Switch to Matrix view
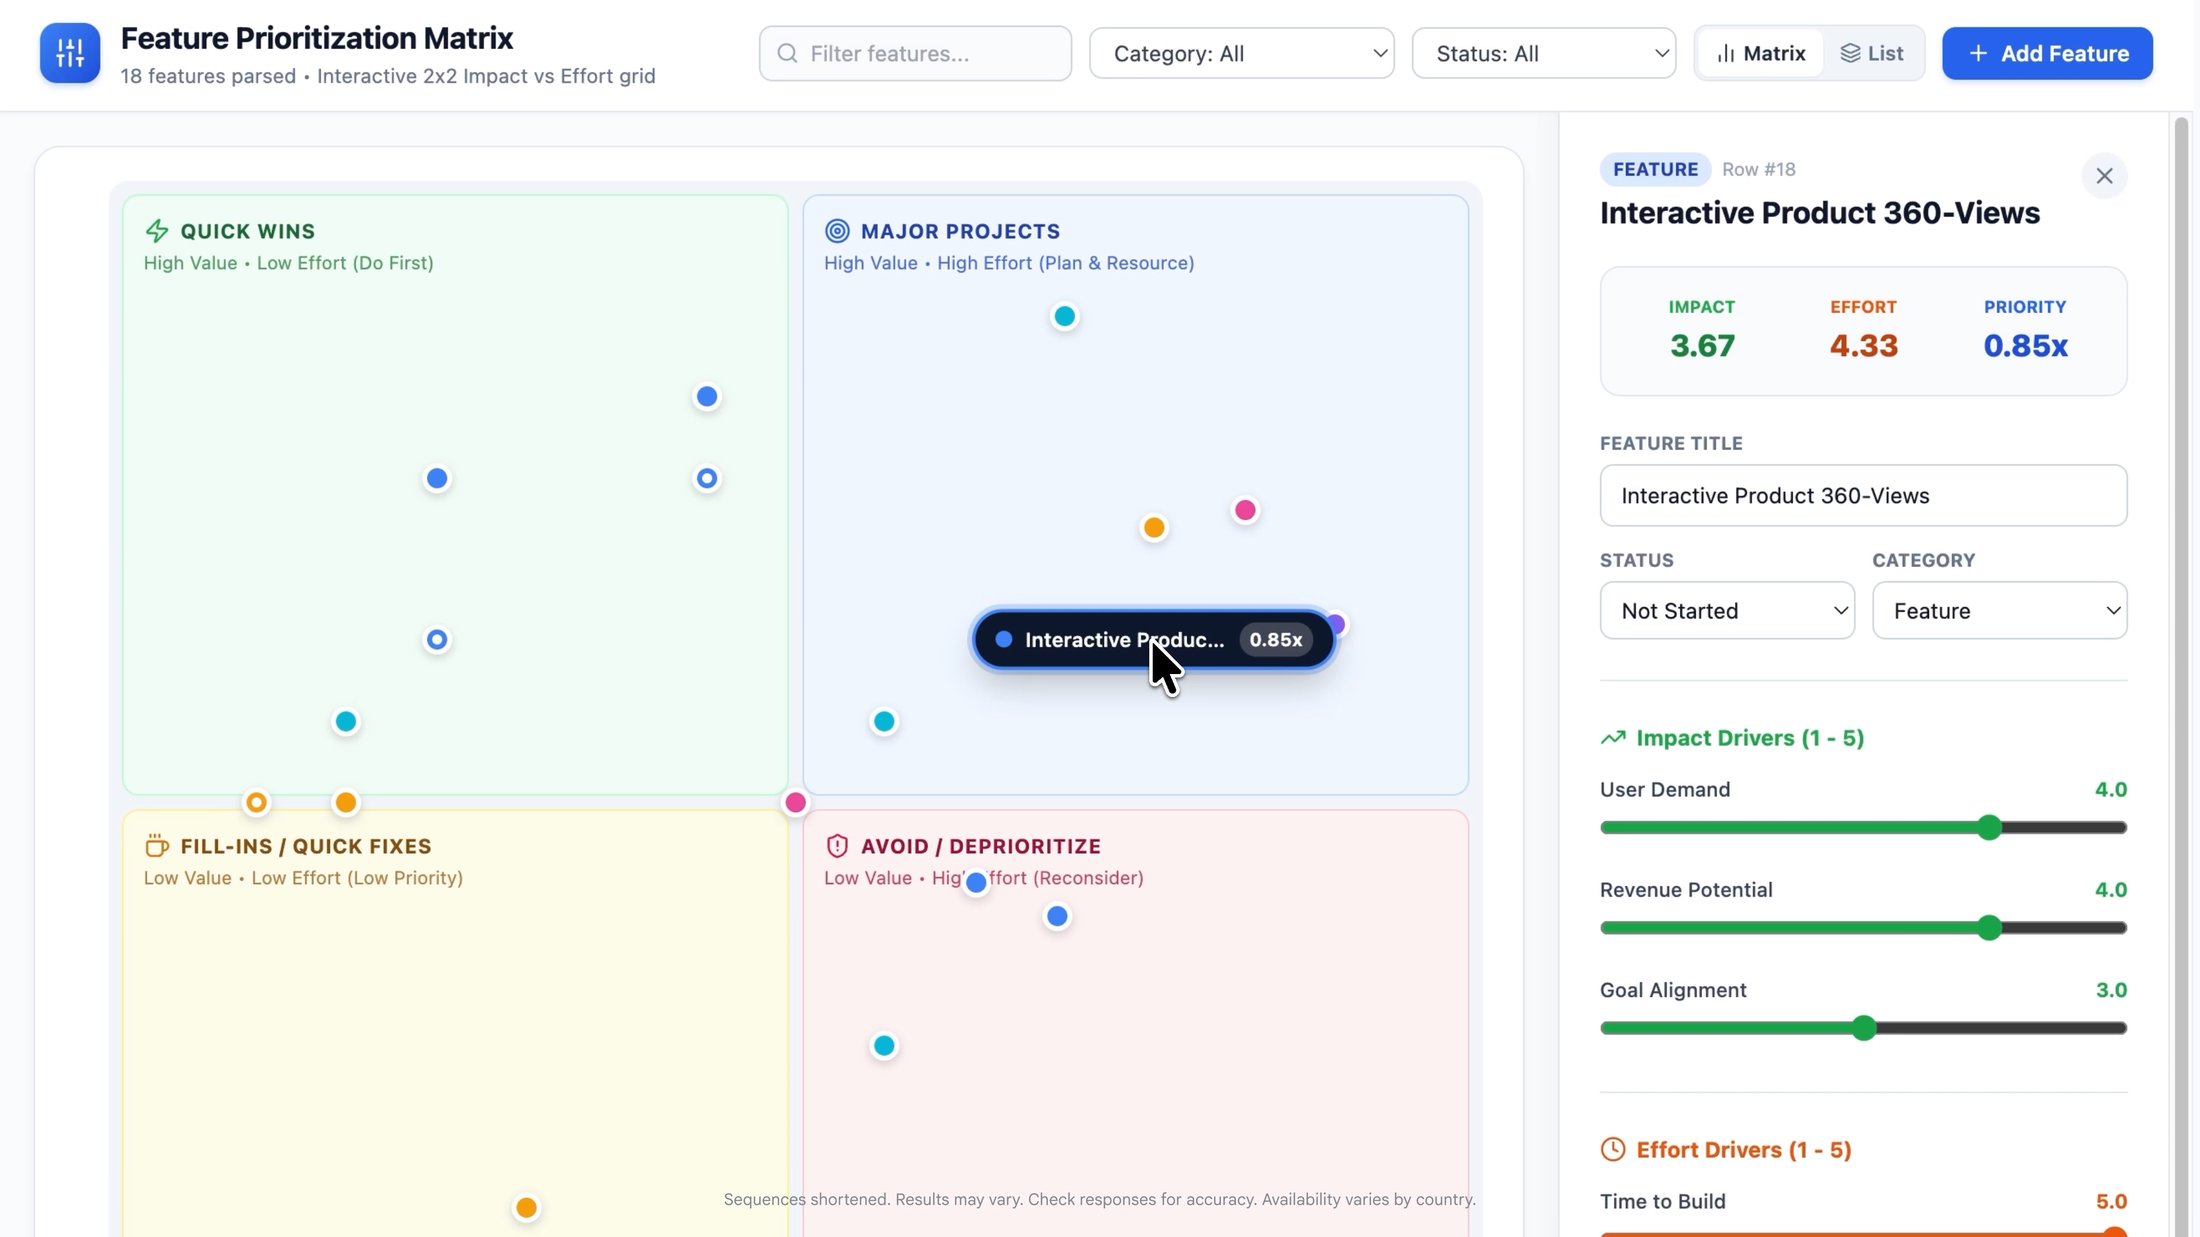 coord(1761,53)
